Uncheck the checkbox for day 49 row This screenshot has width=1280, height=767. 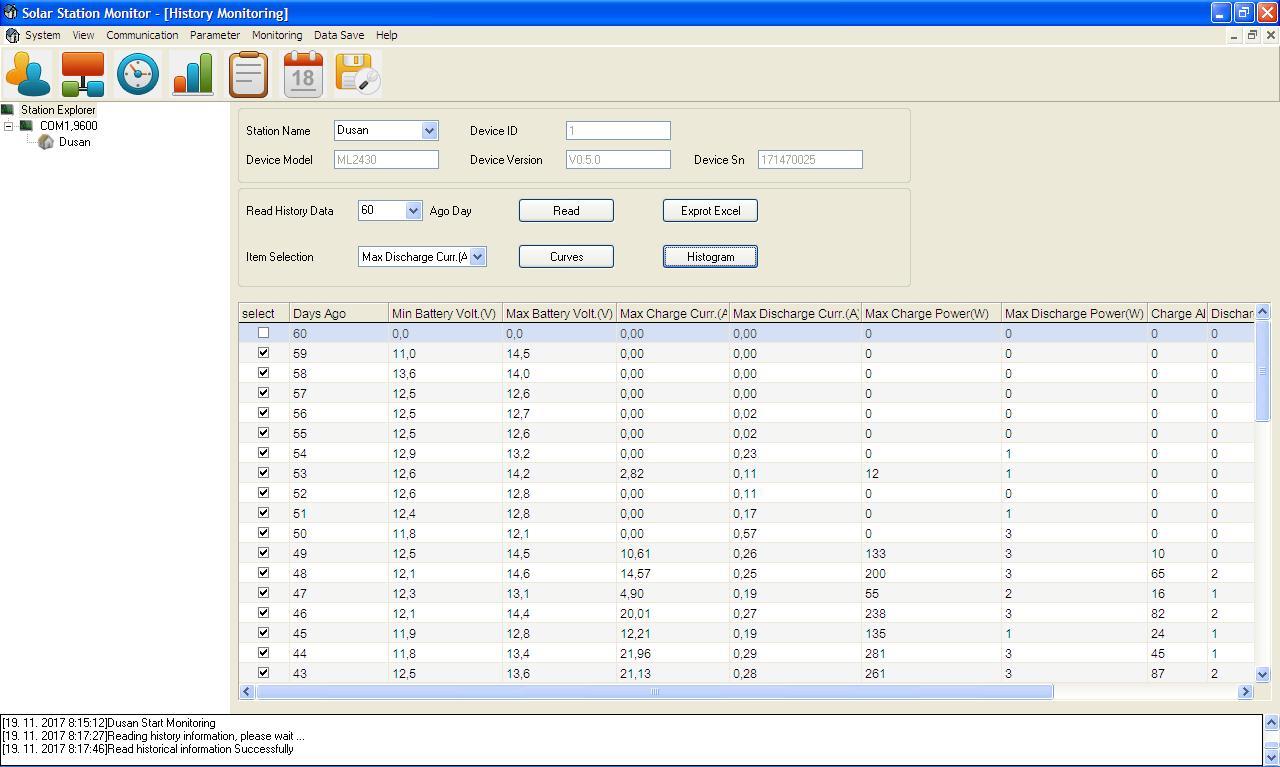click(x=263, y=553)
